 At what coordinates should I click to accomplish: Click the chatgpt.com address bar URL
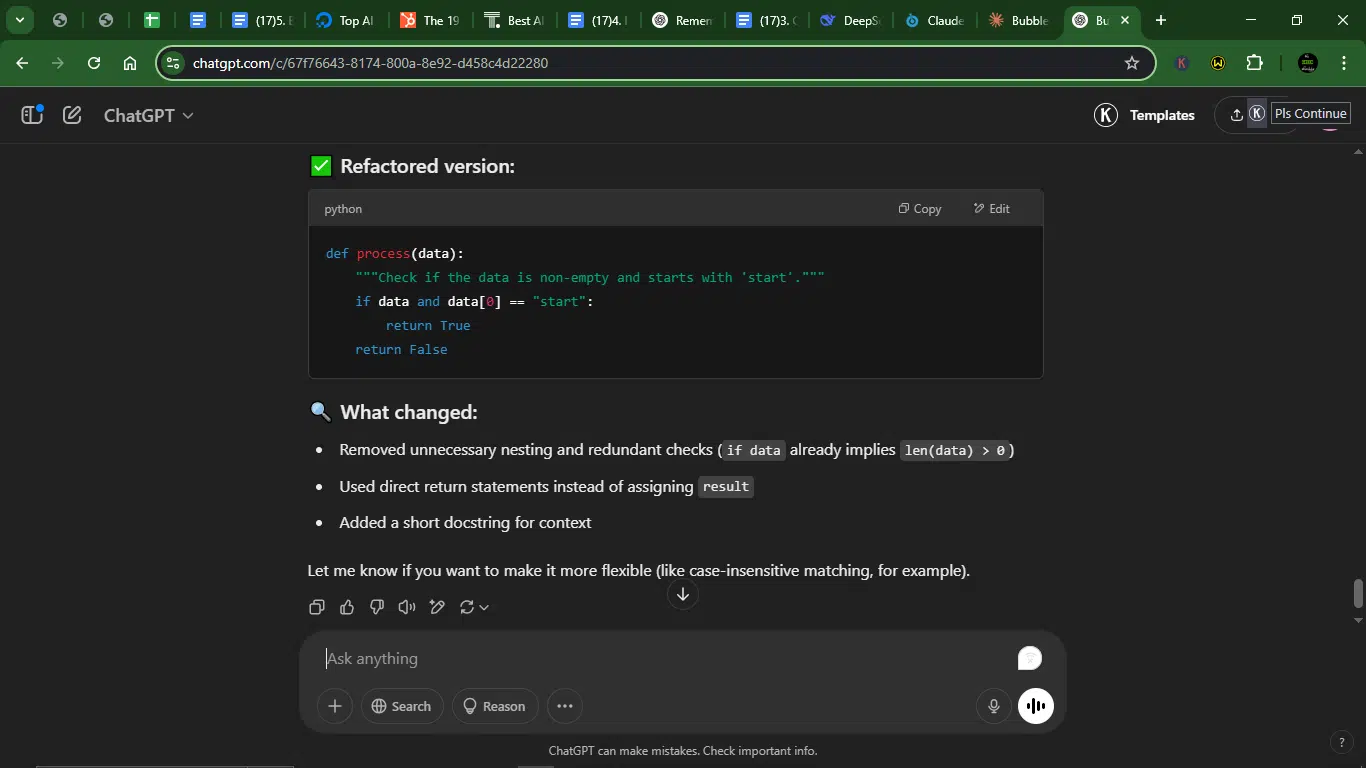(370, 63)
